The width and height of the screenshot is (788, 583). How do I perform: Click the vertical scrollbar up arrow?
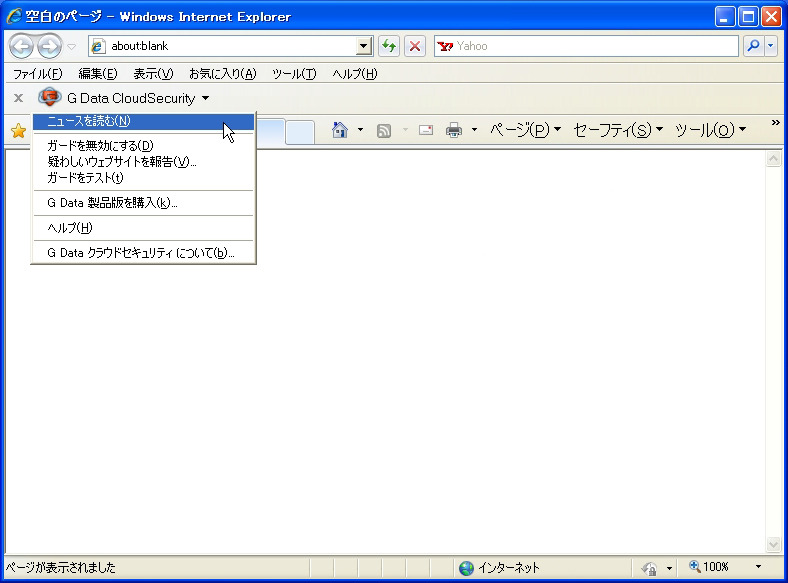click(773, 159)
